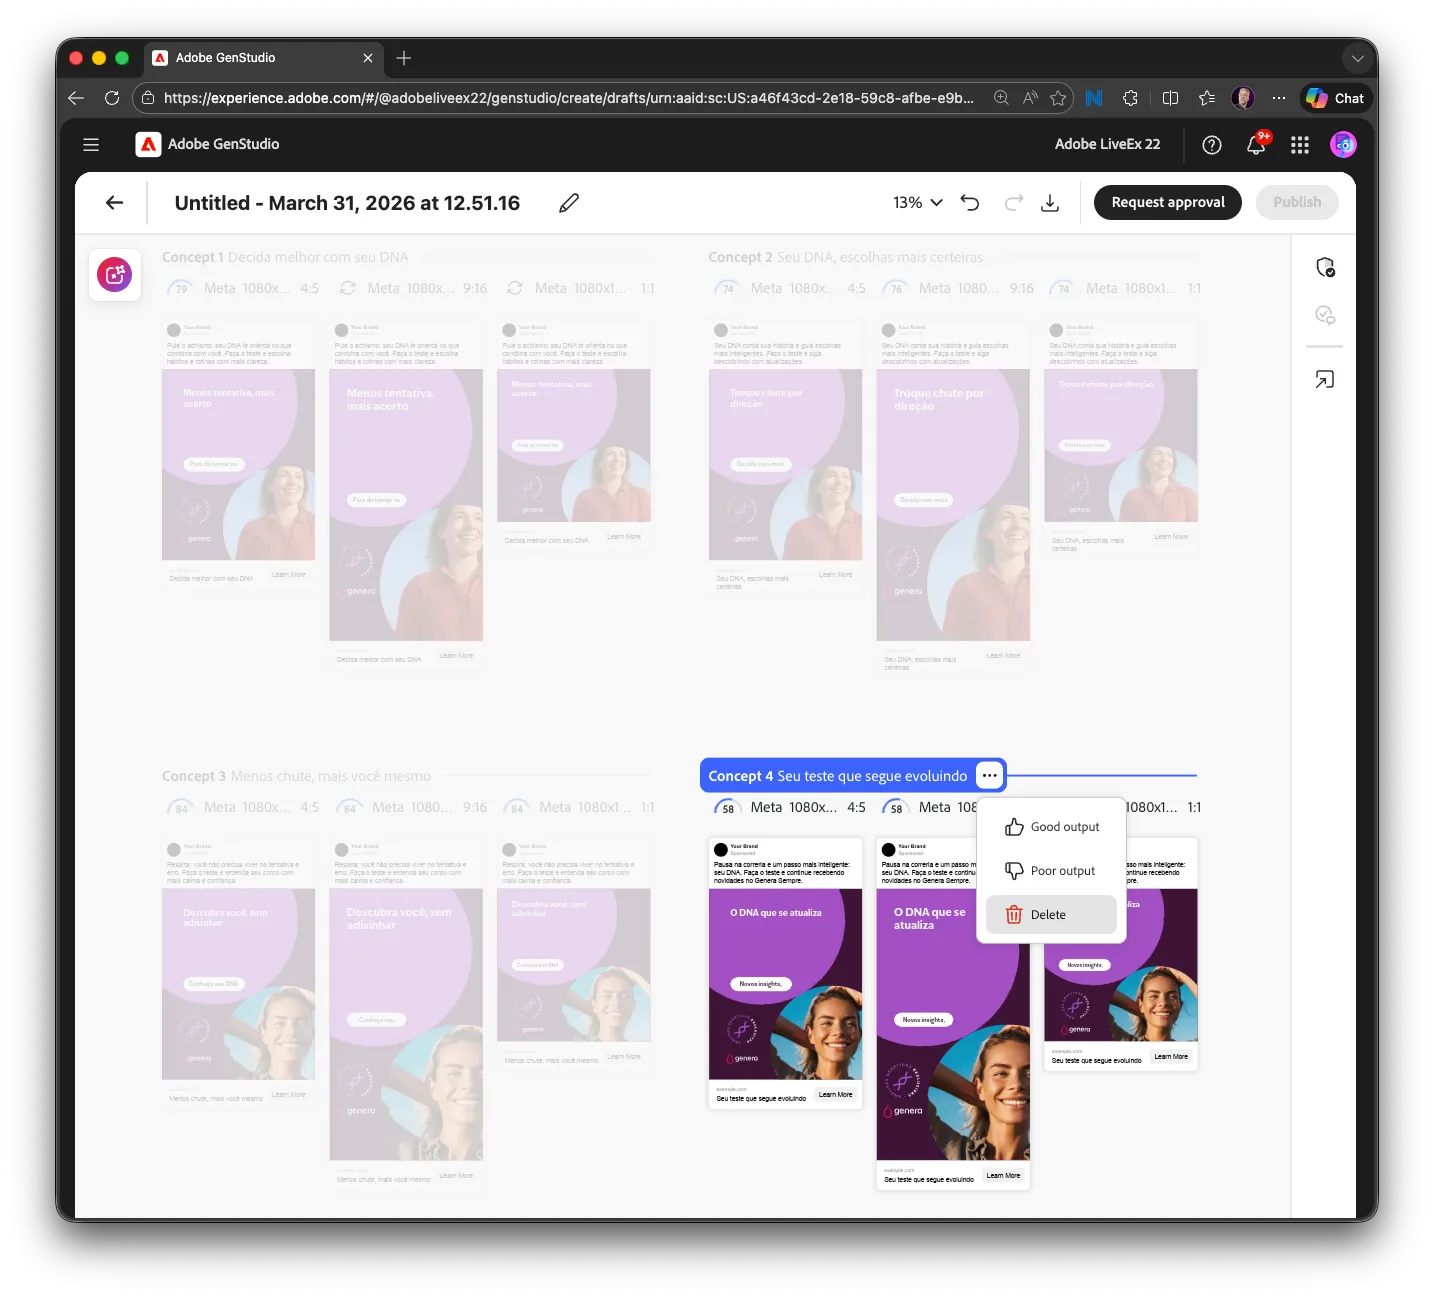Click score 58 badge of Concept 4 4:5
This screenshot has height=1296, width=1434.
point(727,808)
